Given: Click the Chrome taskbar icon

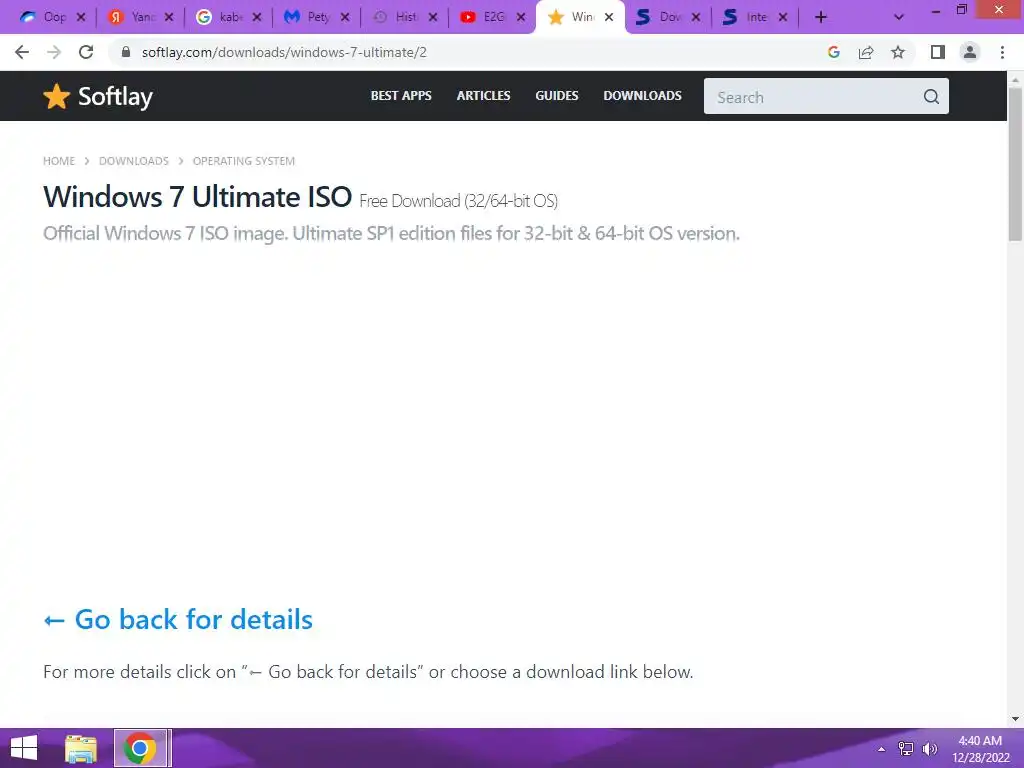Looking at the screenshot, I should (140, 748).
